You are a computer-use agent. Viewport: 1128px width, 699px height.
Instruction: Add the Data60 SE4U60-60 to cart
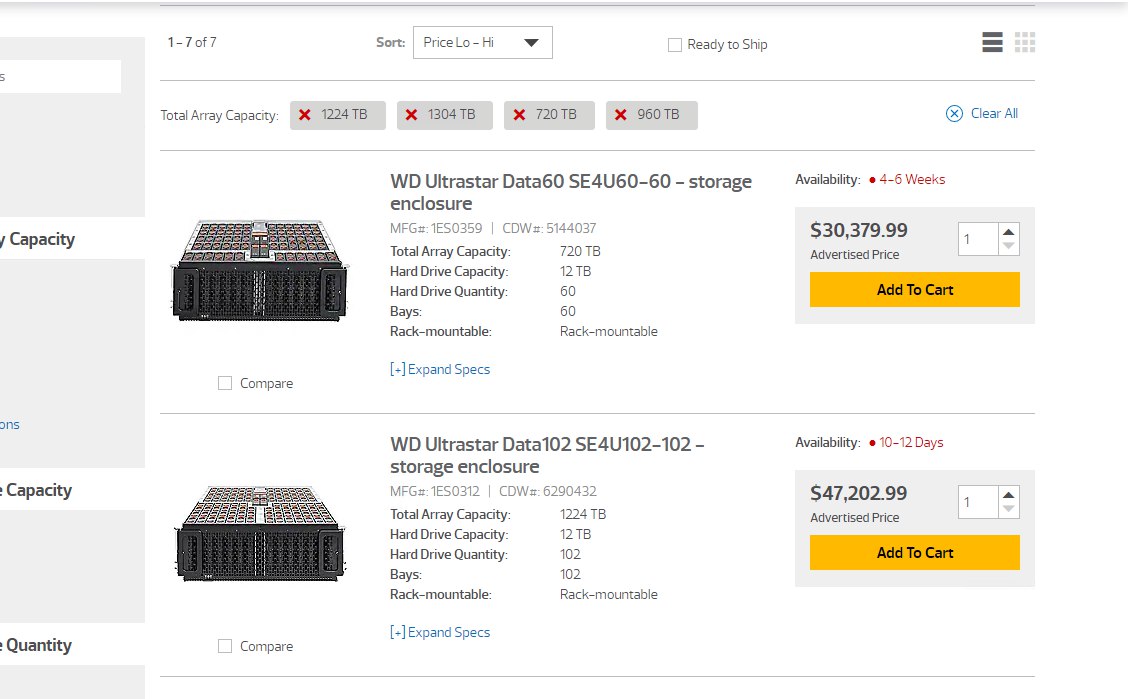click(x=914, y=290)
